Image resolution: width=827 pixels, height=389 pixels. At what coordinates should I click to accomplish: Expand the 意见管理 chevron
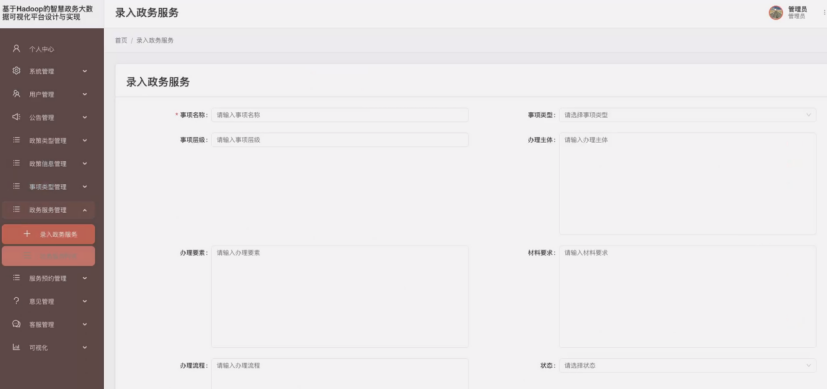point(85,302)
